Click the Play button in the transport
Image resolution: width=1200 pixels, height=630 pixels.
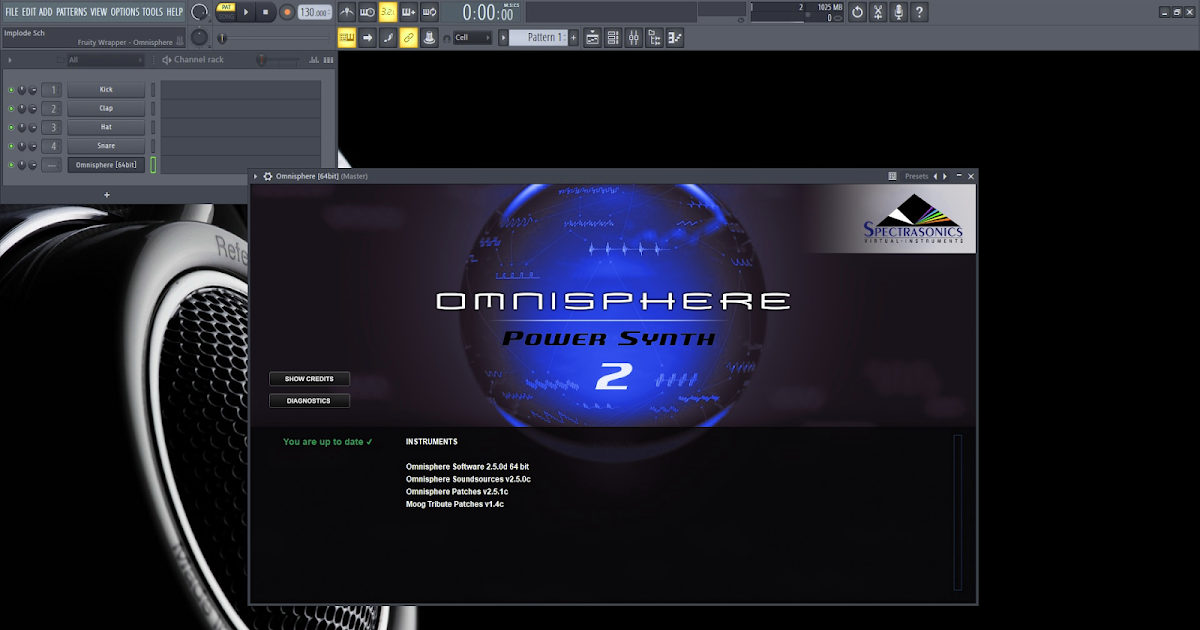pyautogui.click(x=247, y=12)
